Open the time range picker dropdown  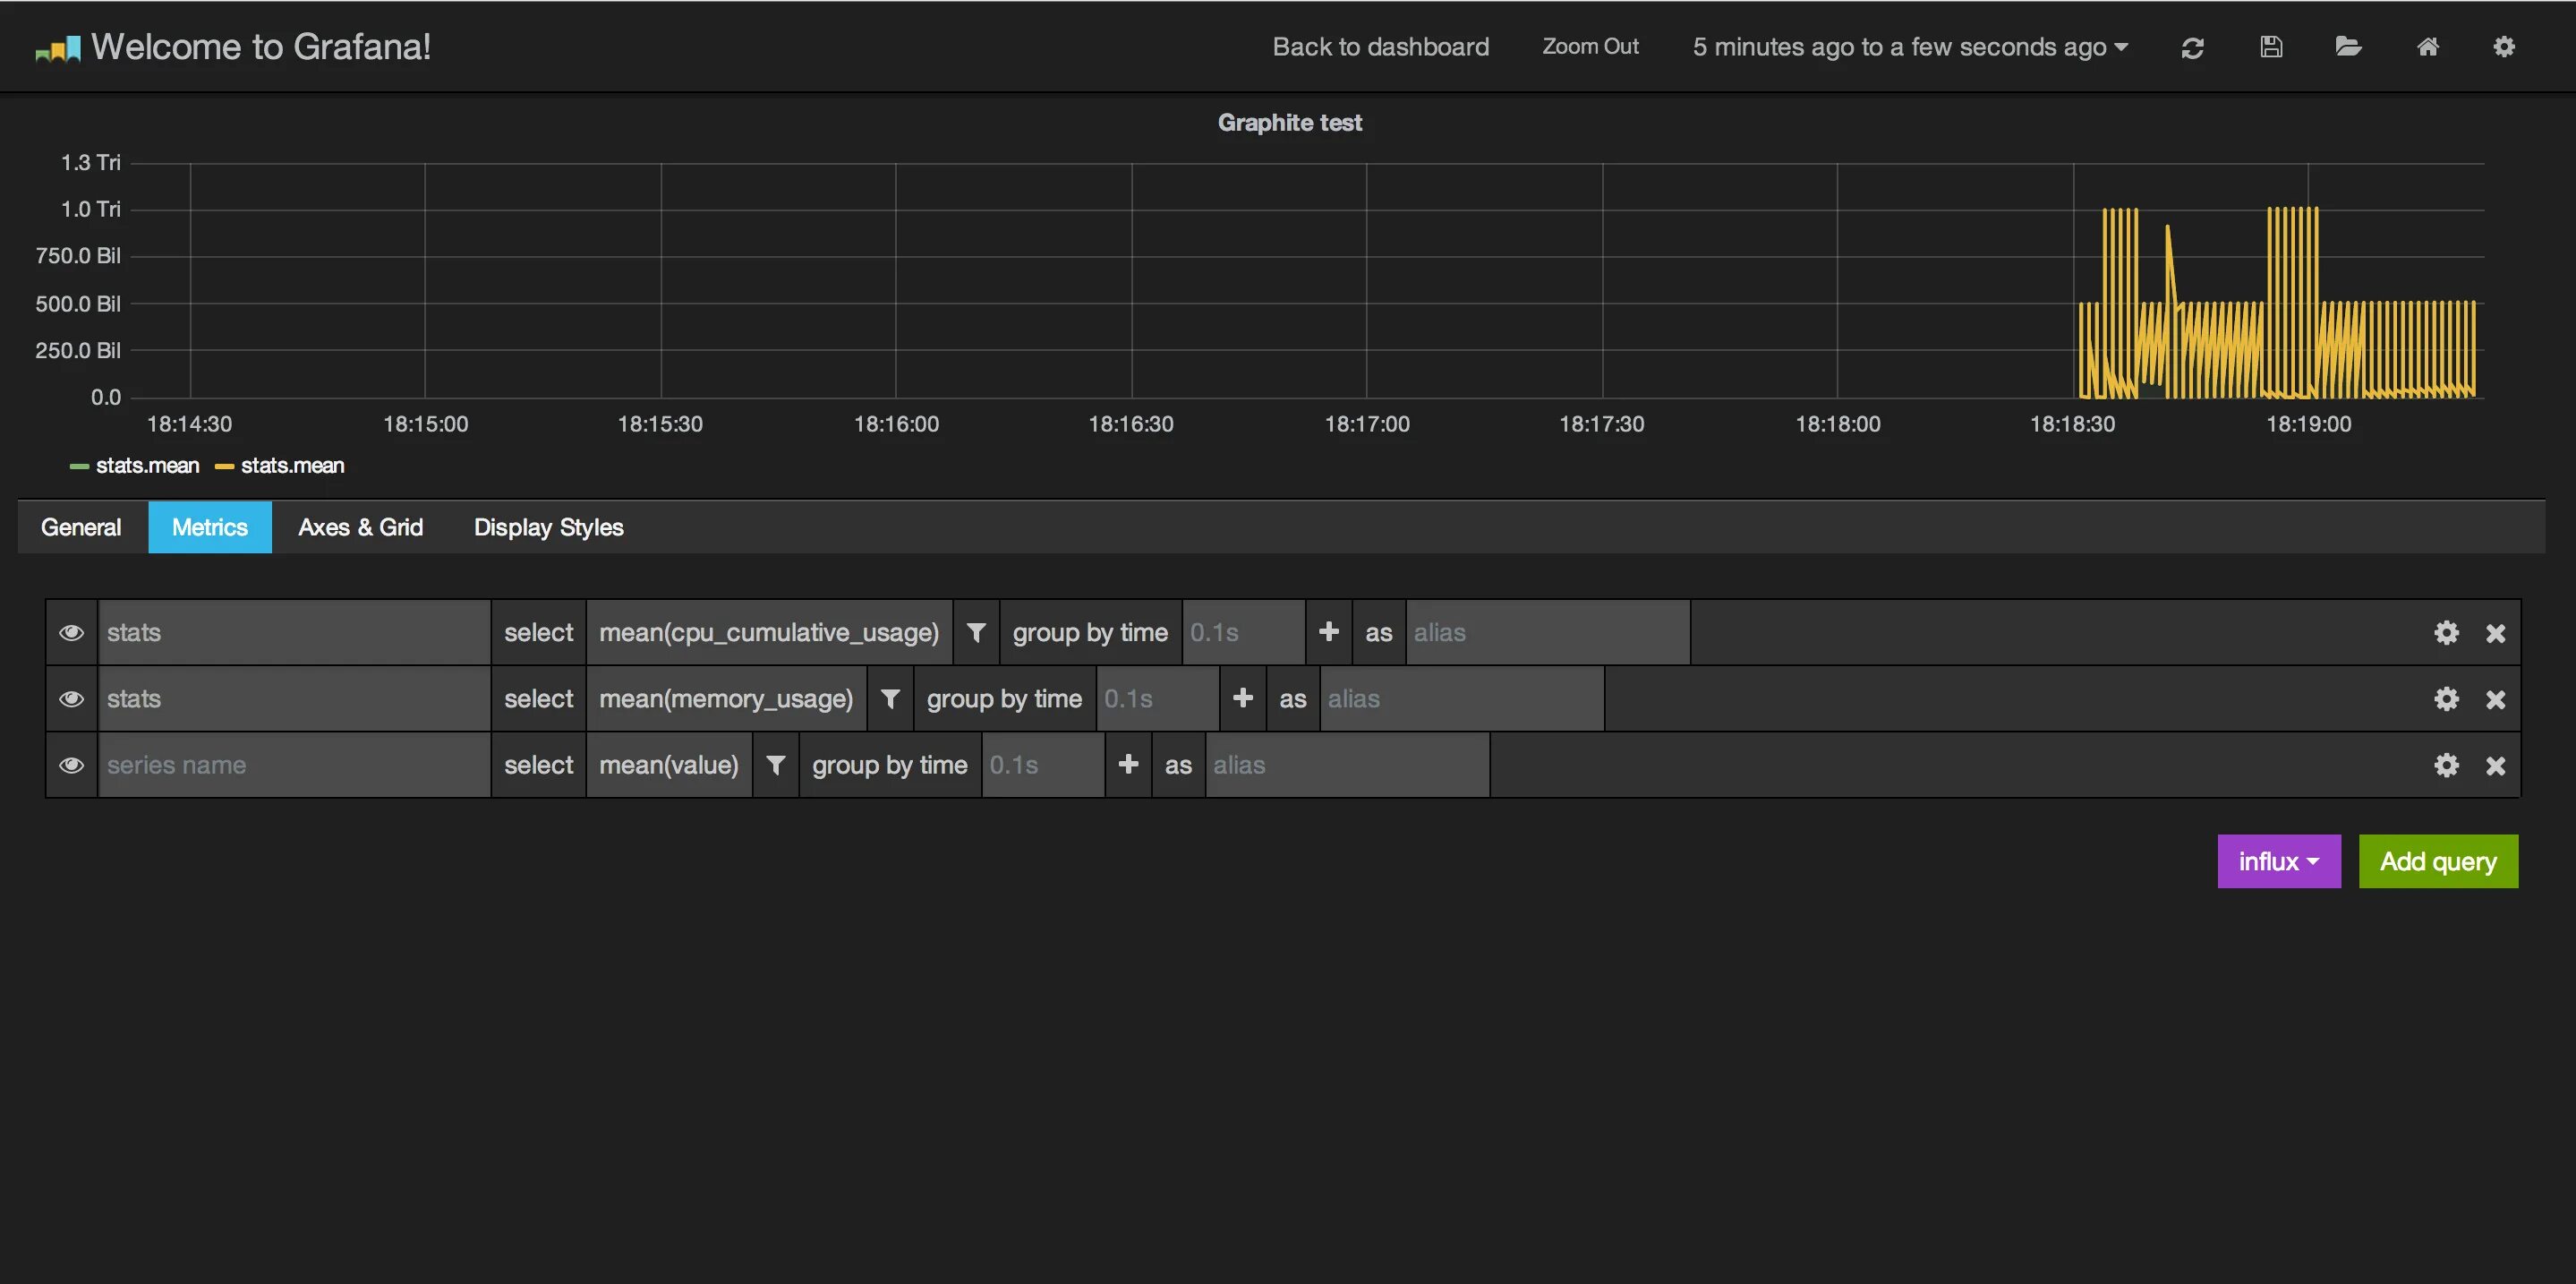coord(1910,47)
